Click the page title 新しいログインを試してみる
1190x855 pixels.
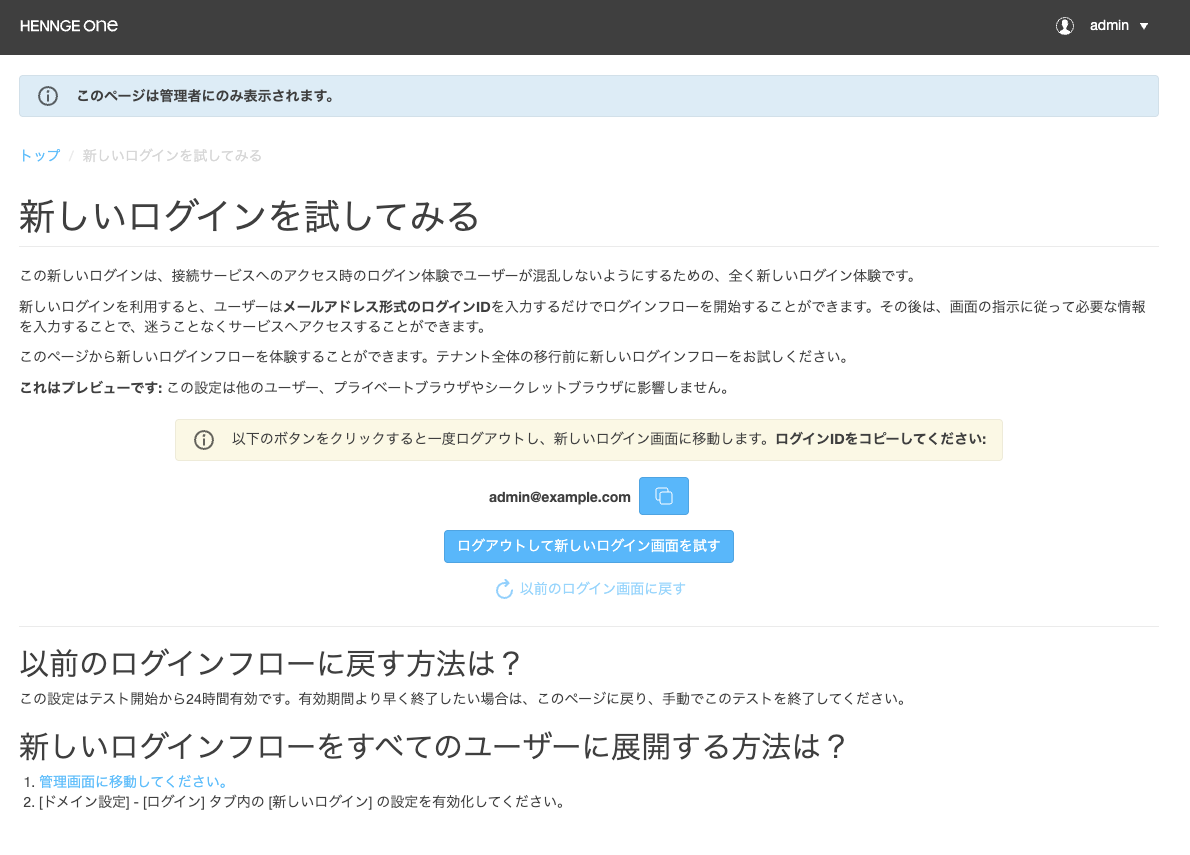tap(249, 216)
